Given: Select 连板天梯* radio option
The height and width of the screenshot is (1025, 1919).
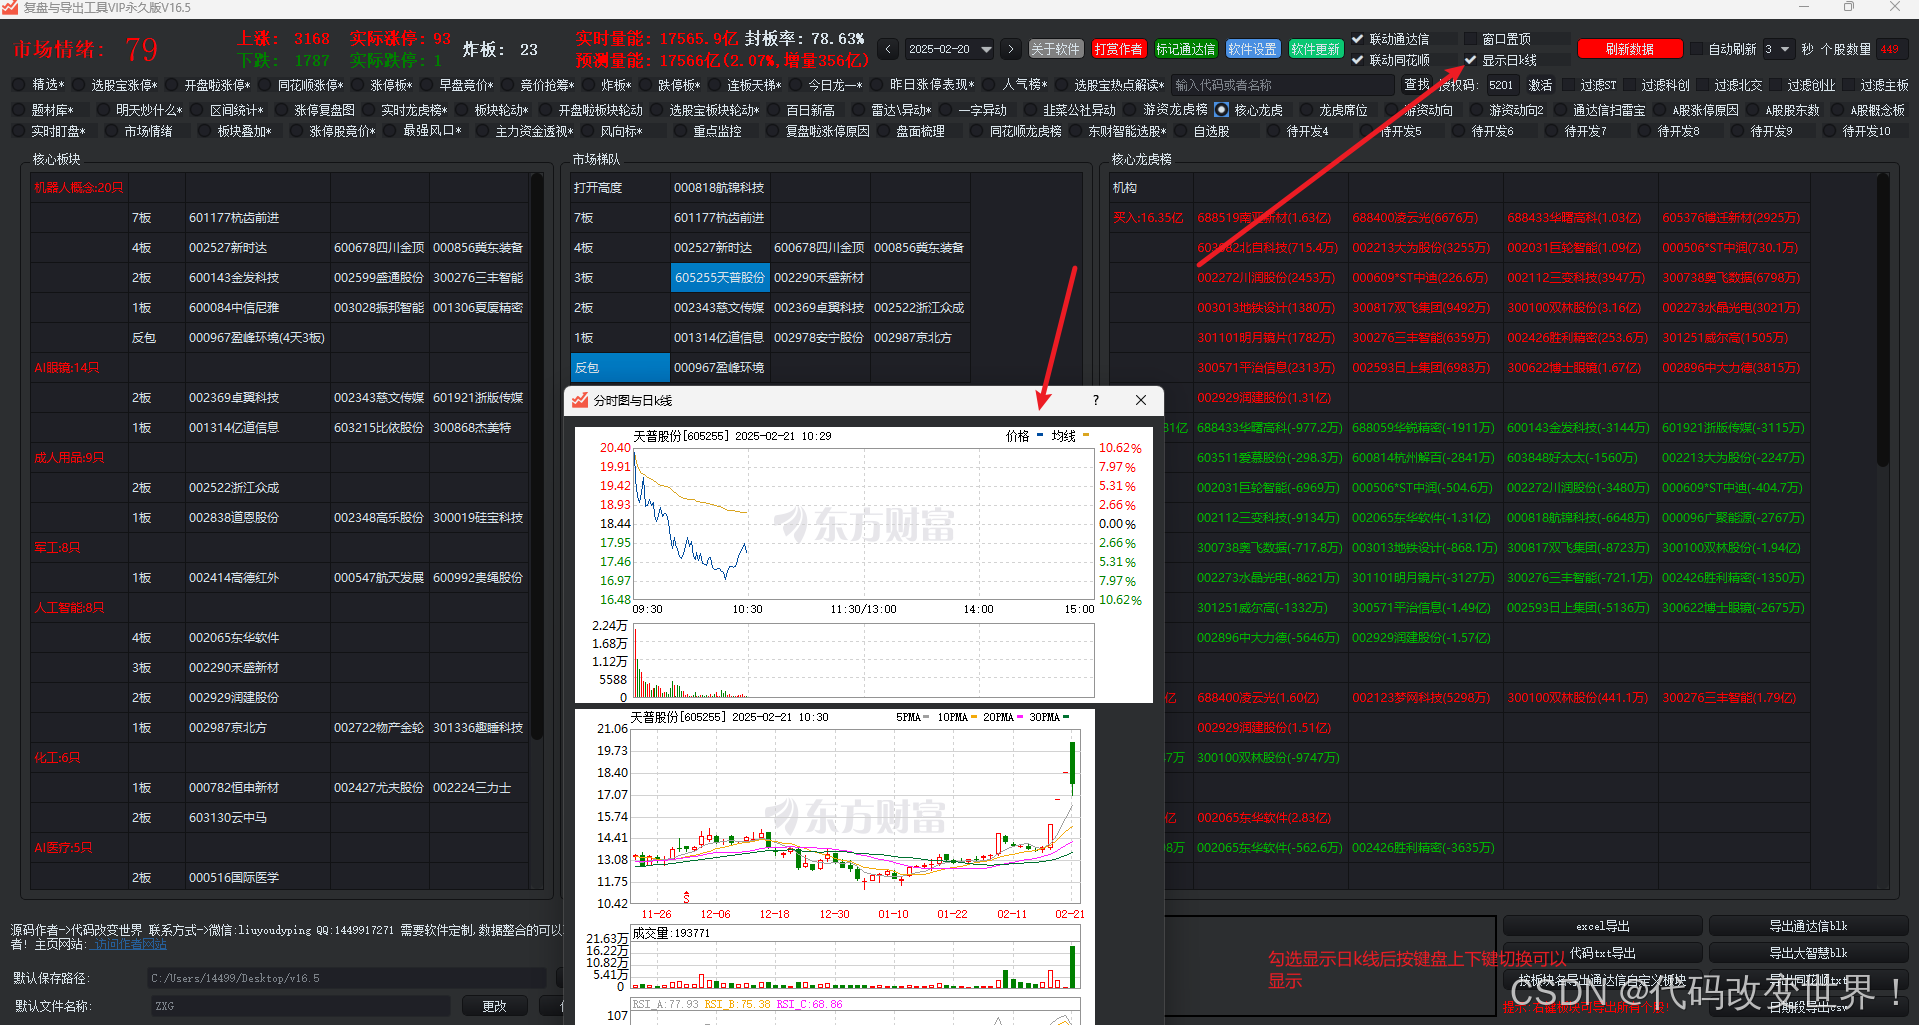Looking at the screenshot, I should click(x=714, y=85).
